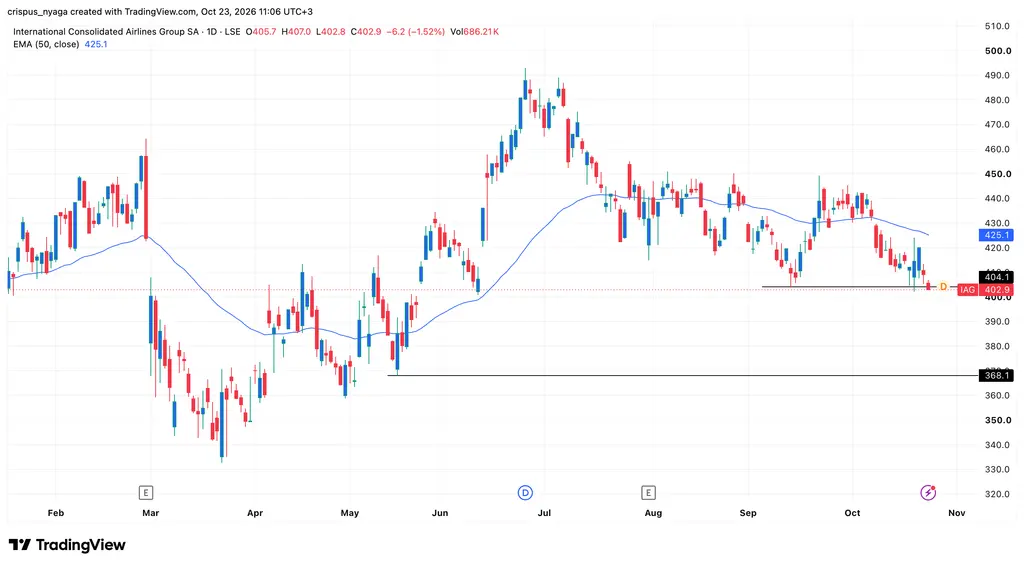Click the purple lightning event icon

pos(928,493)
